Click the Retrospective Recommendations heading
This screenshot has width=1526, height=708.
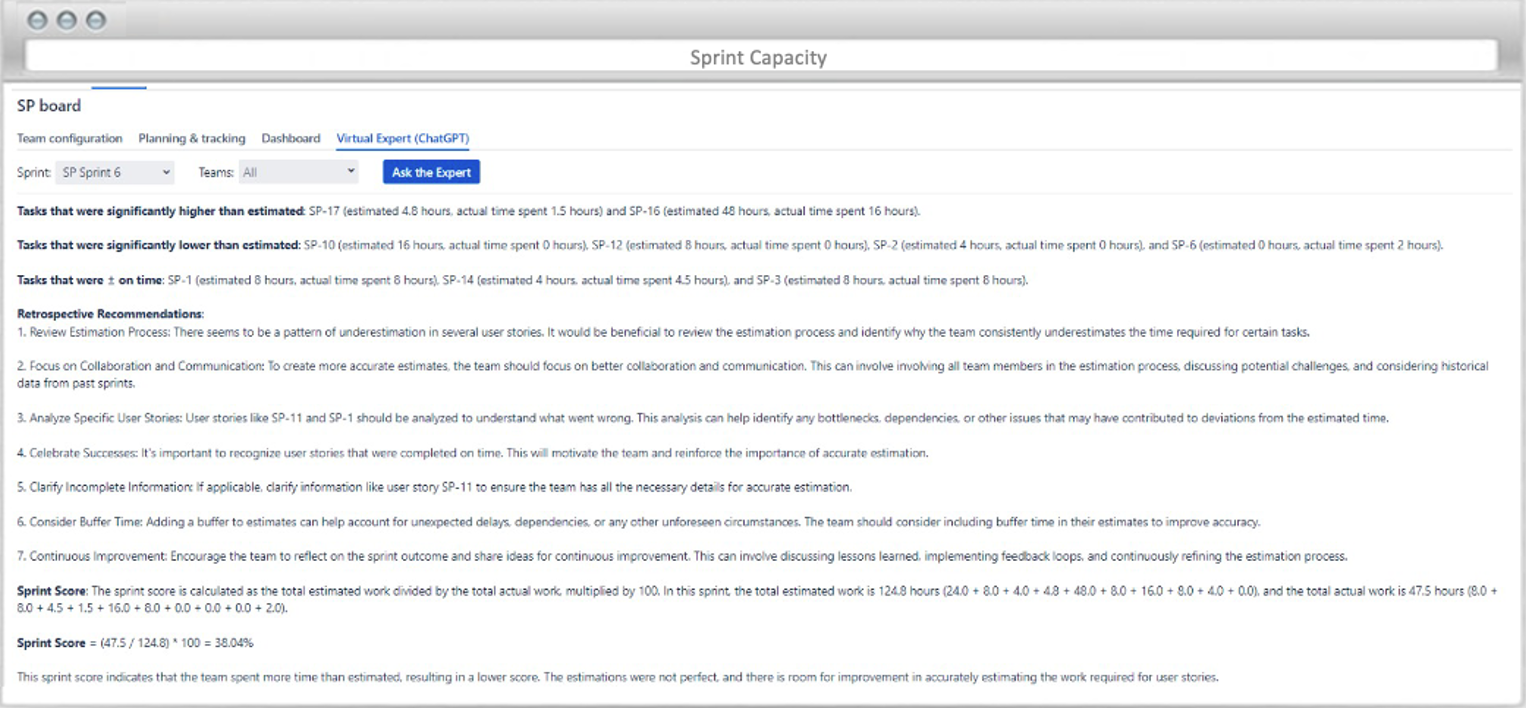[110, 314]
